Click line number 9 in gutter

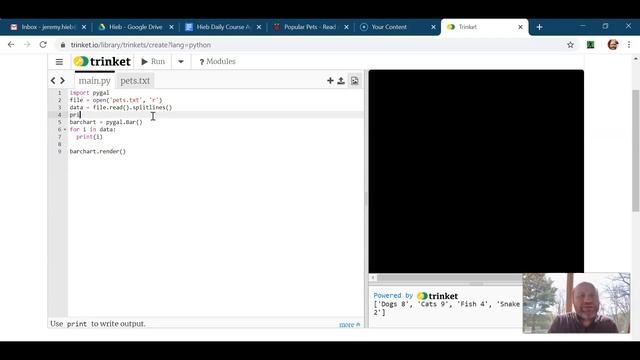pos(60,151)
